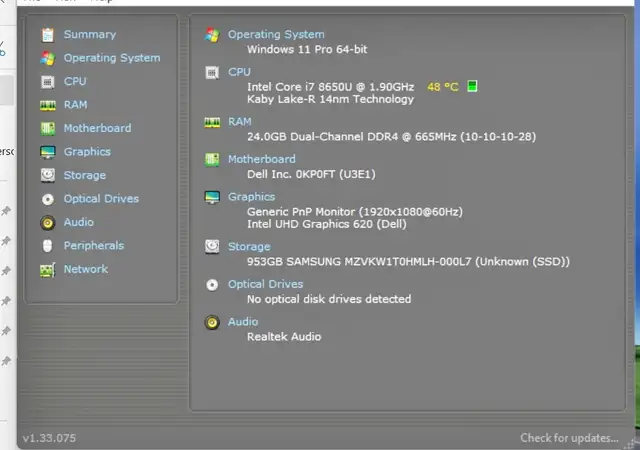Click the Check for updates link
Image resolution: width=640 pixels, height=450 pixels.
pyautogui.click(x=569, y=438)
